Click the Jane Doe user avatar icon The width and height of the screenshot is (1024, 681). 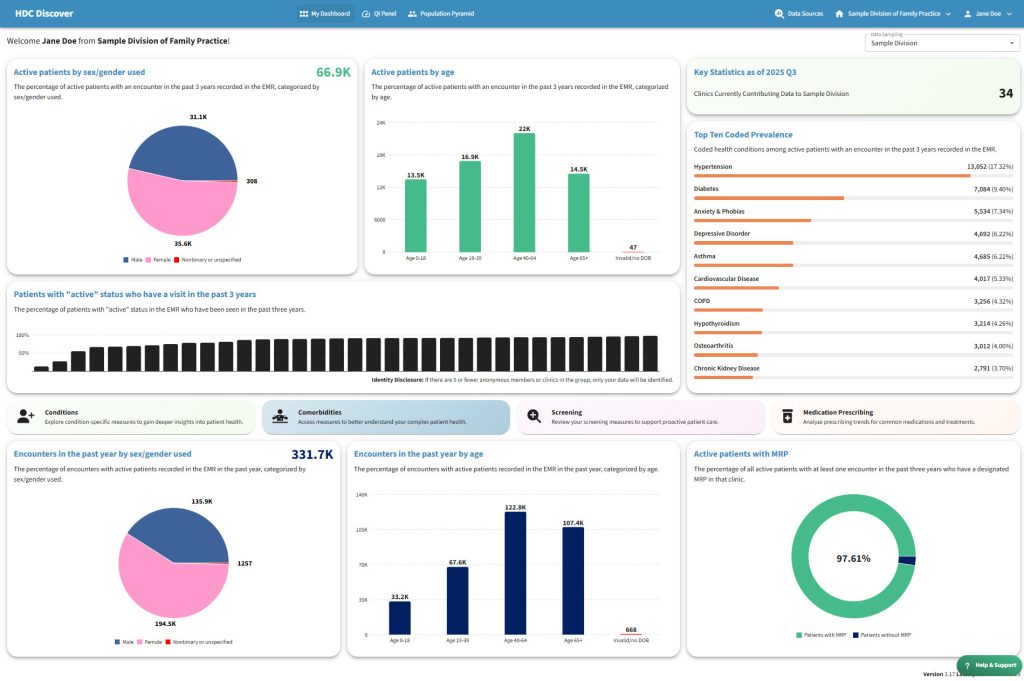(967, 14)
